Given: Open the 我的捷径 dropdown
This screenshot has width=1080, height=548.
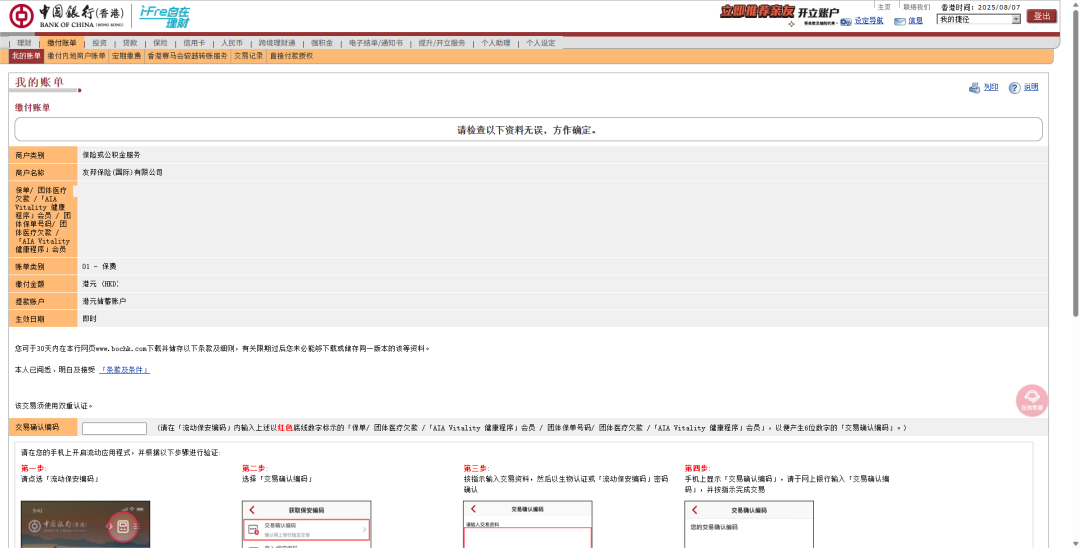Looking at the screenshot, I should (x=978, y=19).
